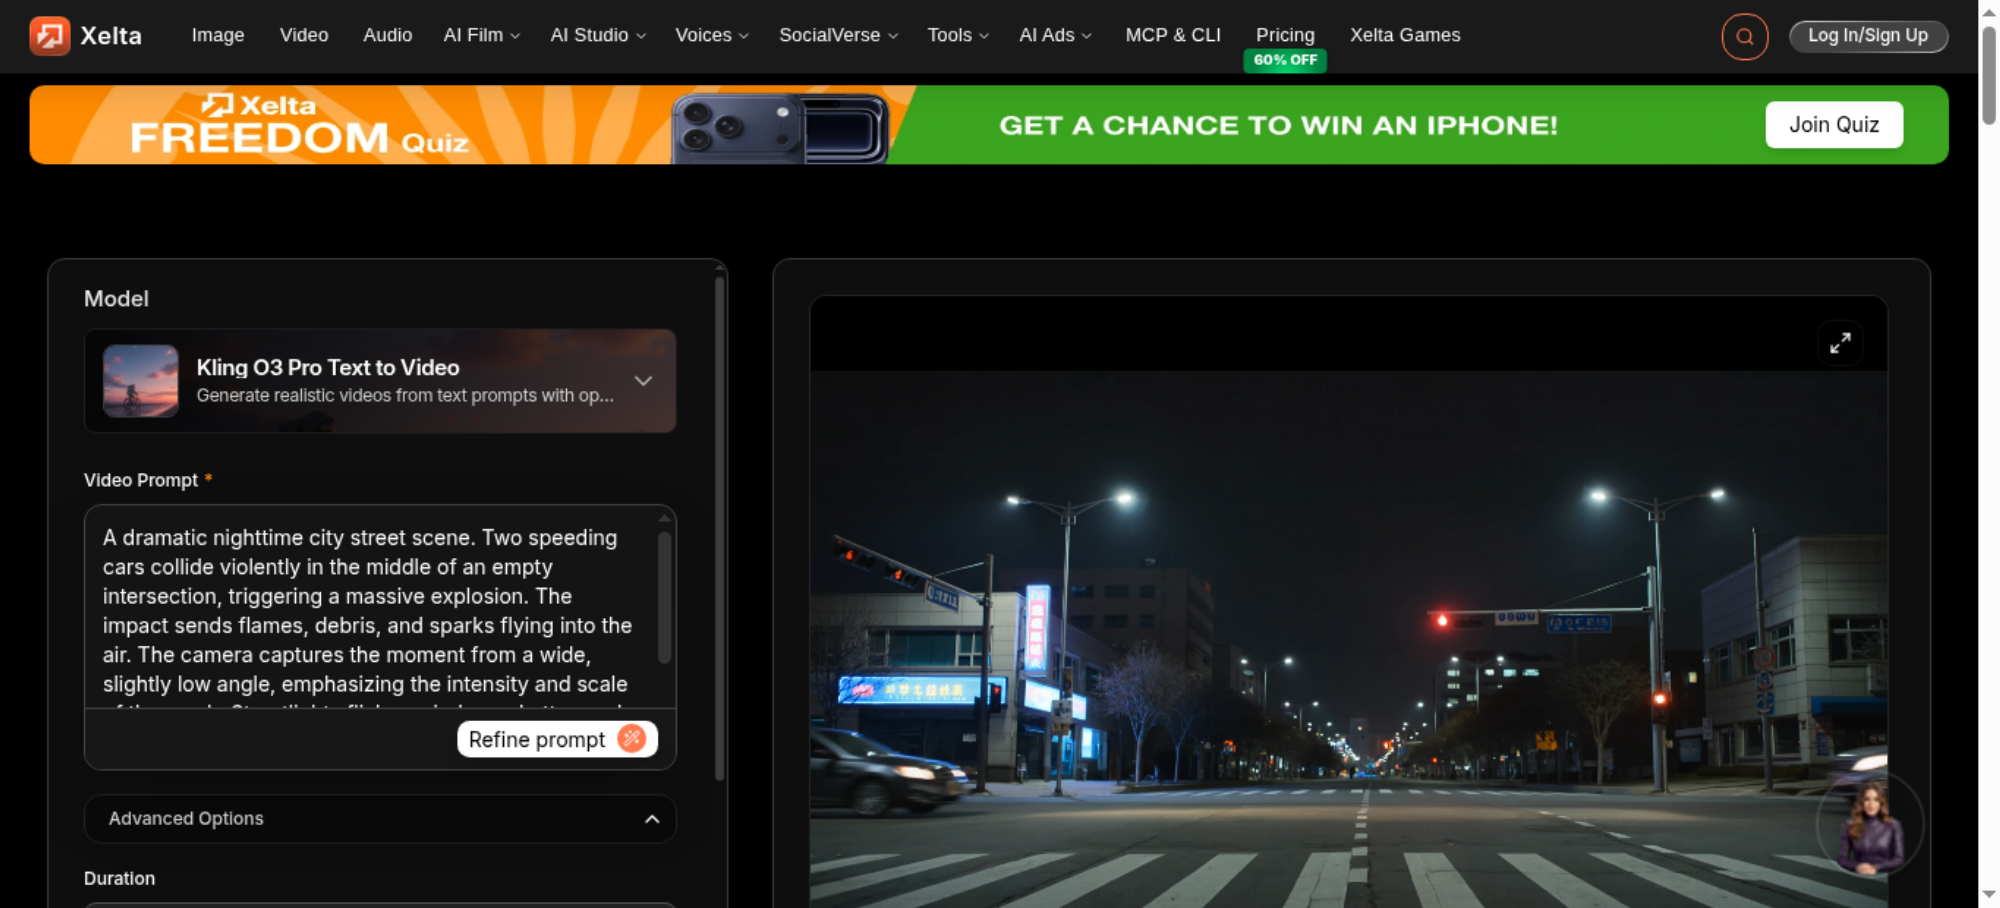Open Xelta Games link
The width and height of the screenshot is (2000, 908).
(x=1405, y=35)
